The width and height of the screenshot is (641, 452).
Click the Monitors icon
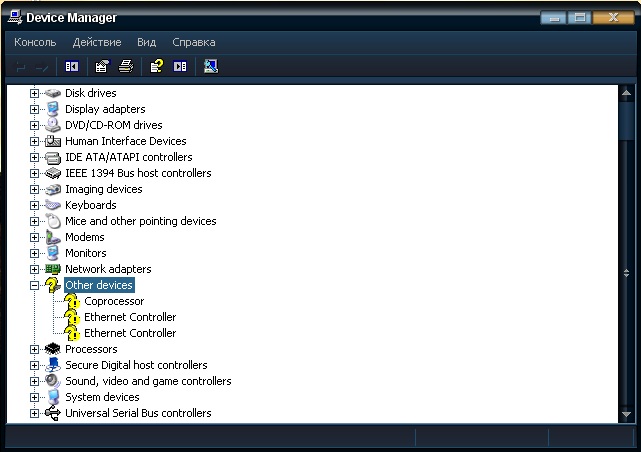[53, 253]
